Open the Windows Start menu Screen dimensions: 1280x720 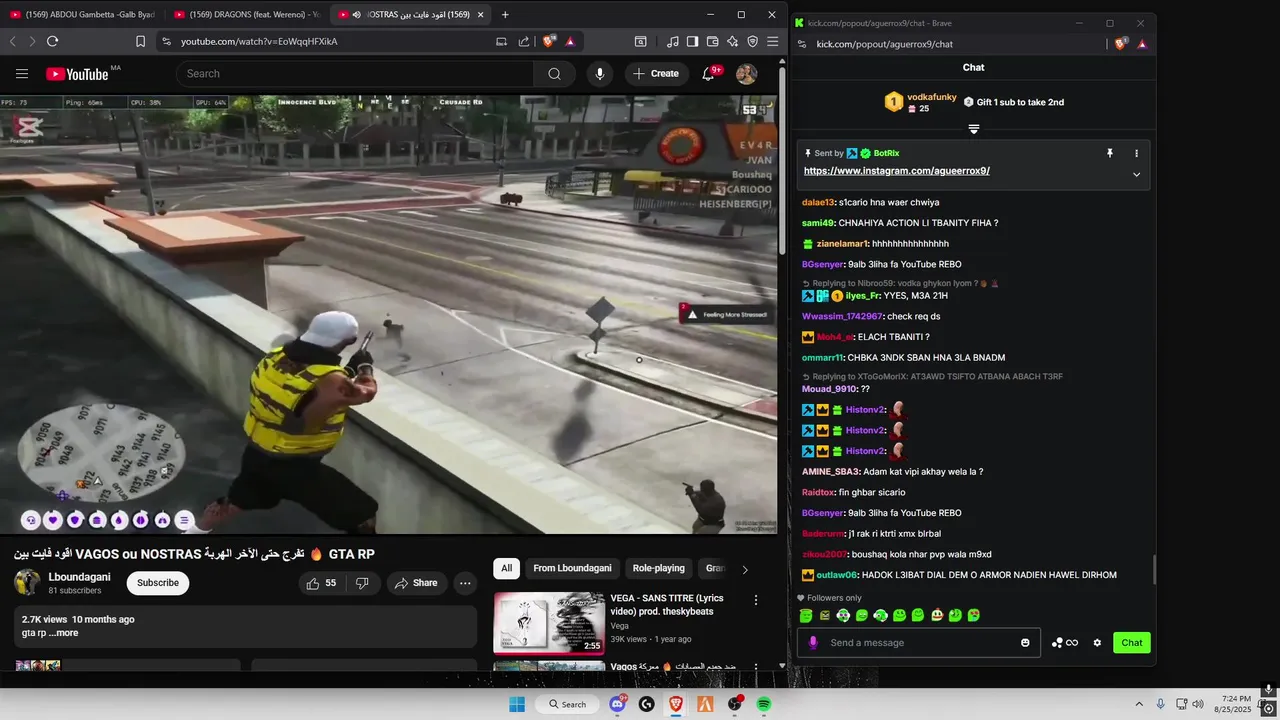pos(517,704)
